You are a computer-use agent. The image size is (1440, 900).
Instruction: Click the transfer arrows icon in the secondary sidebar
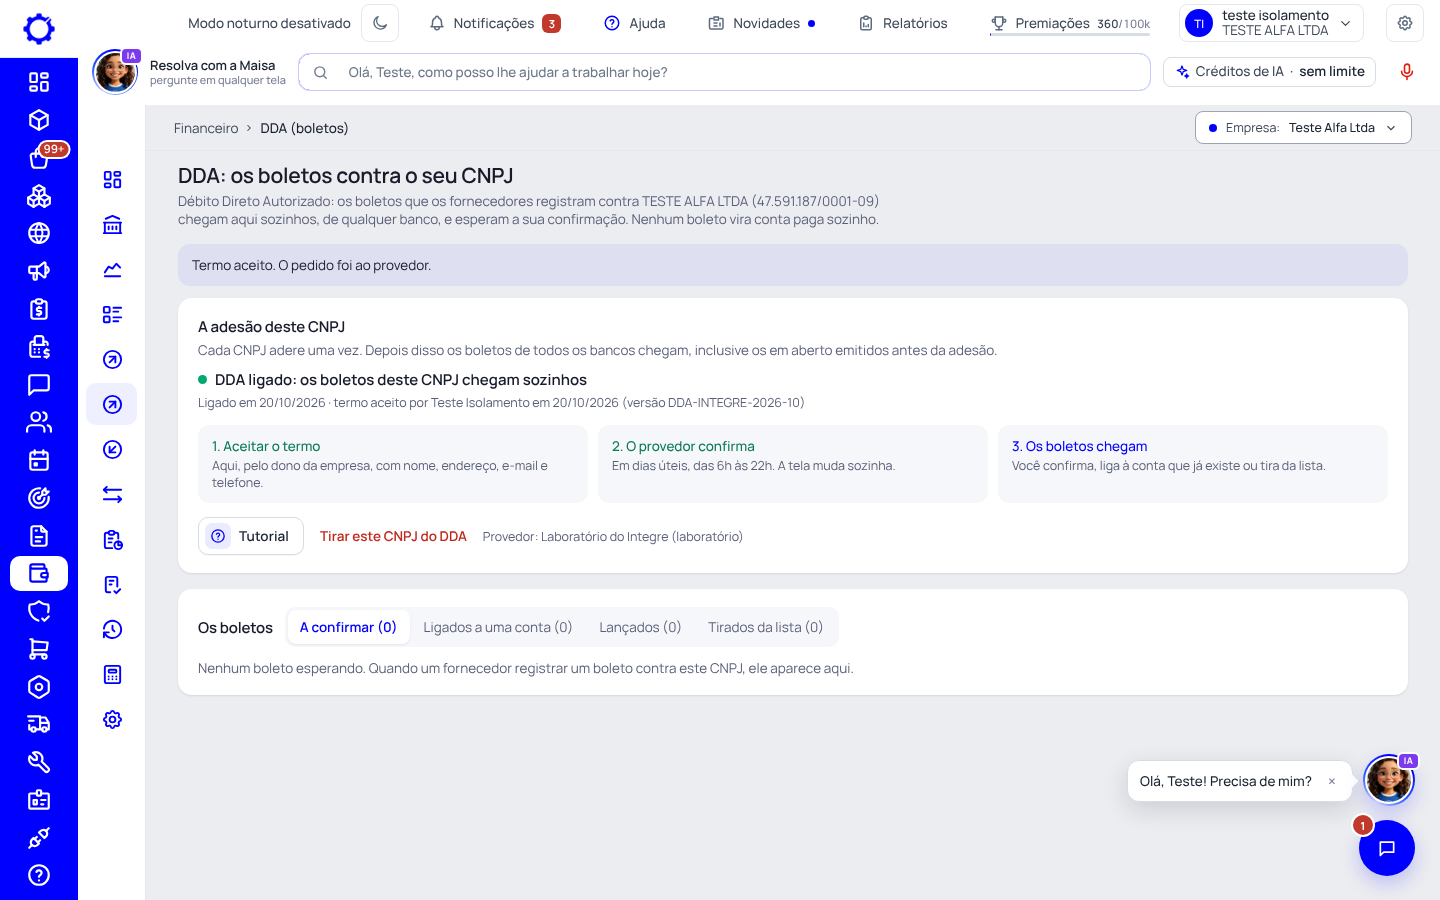coord(112,495)
